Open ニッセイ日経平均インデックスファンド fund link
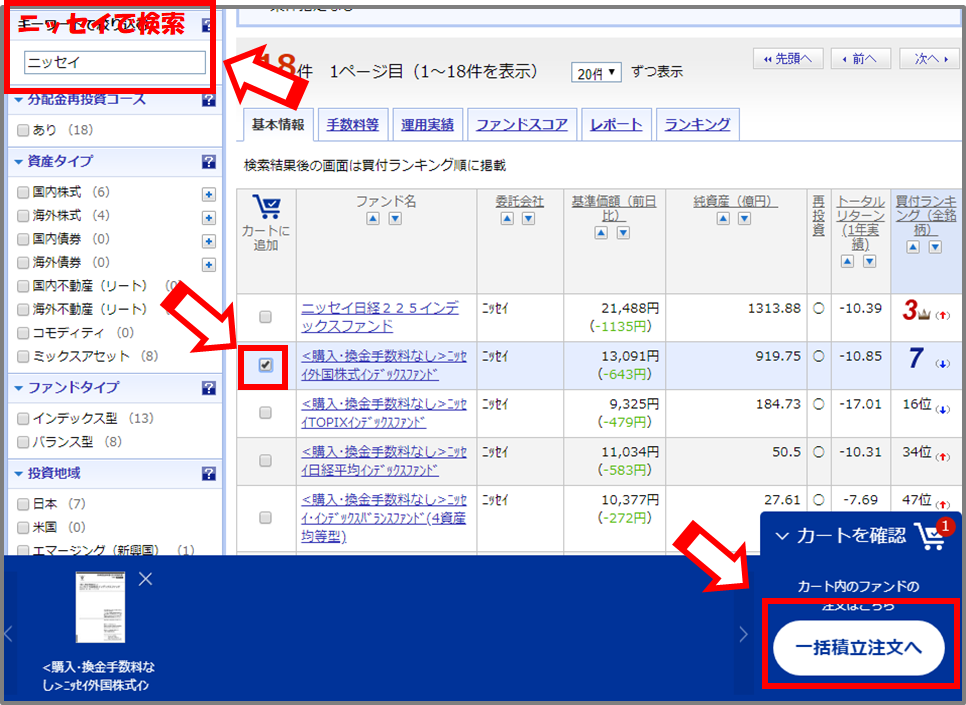Screen dimensions: 966x705 (383, 460)
